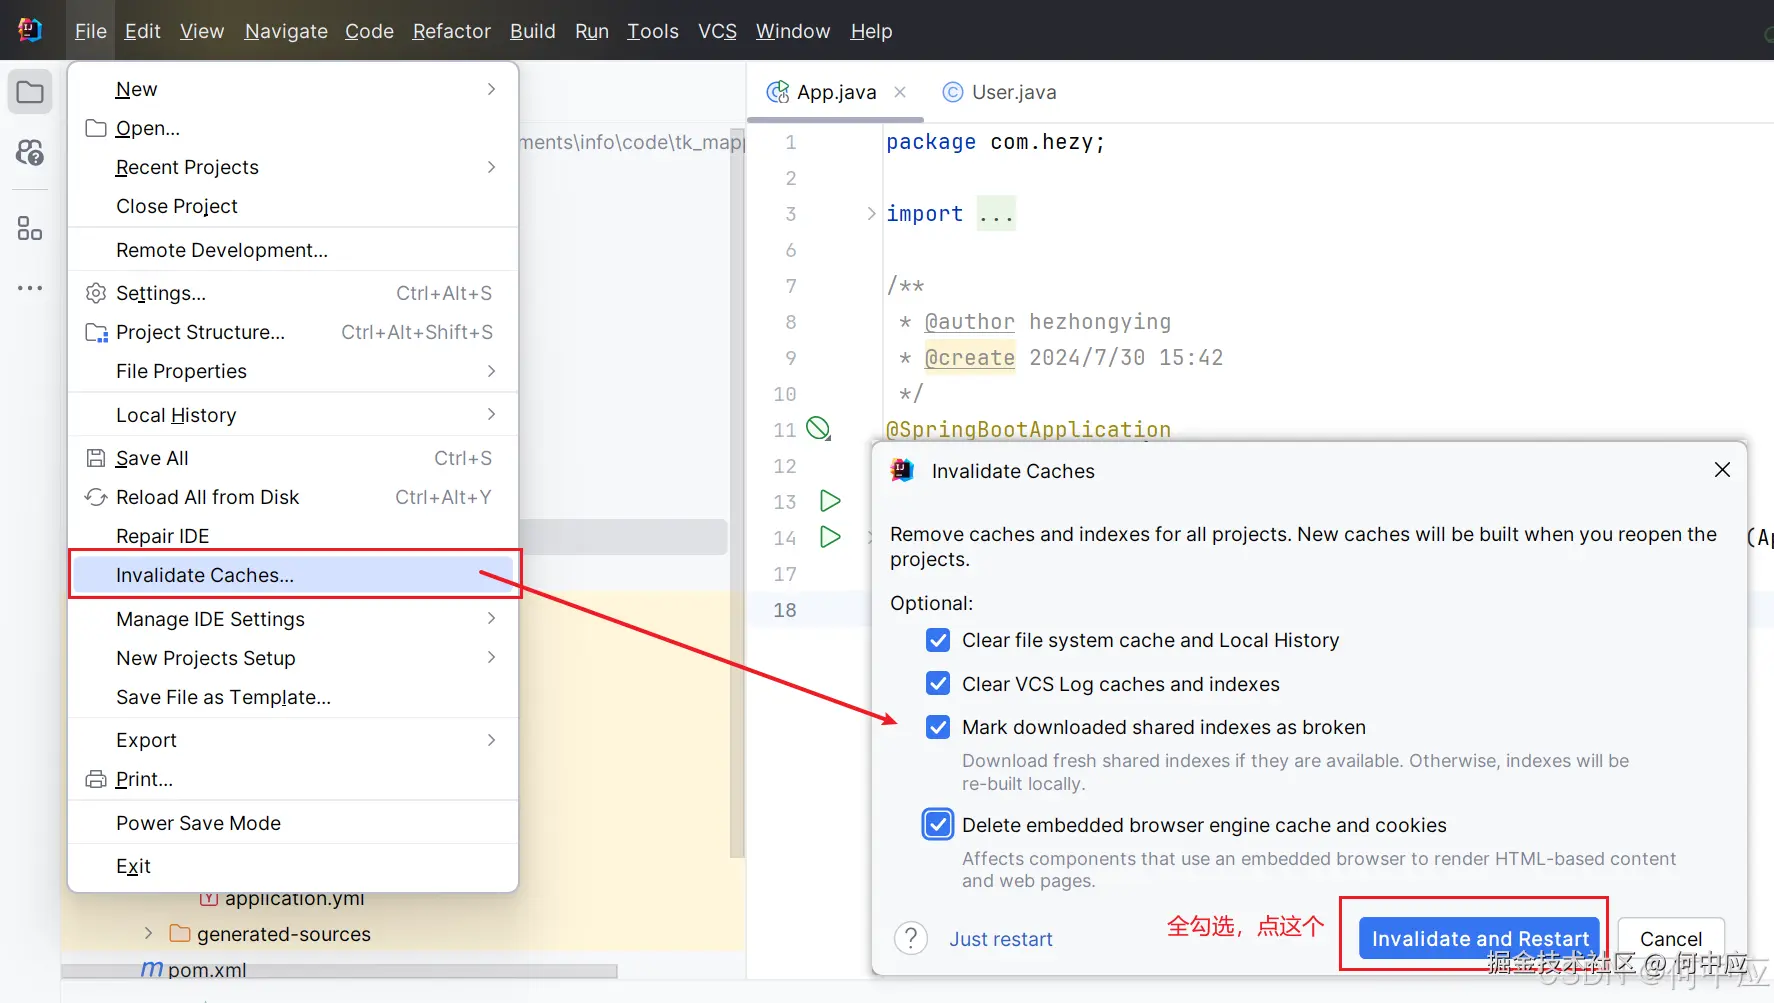
Task: Expand the Local History submenu arrow
Action: click(491, 414)
